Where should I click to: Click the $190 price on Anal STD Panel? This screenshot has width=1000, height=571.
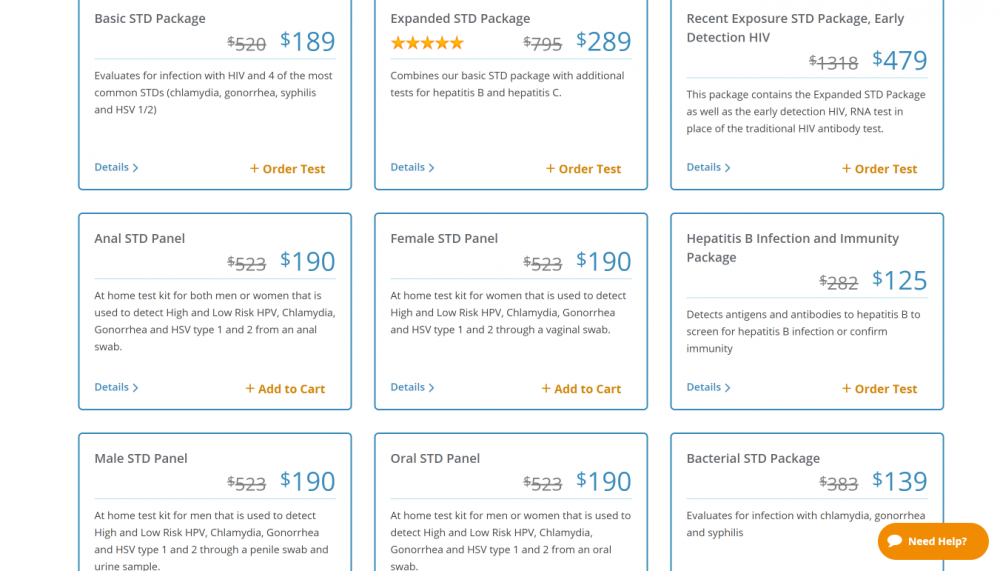tap(307, 262)
